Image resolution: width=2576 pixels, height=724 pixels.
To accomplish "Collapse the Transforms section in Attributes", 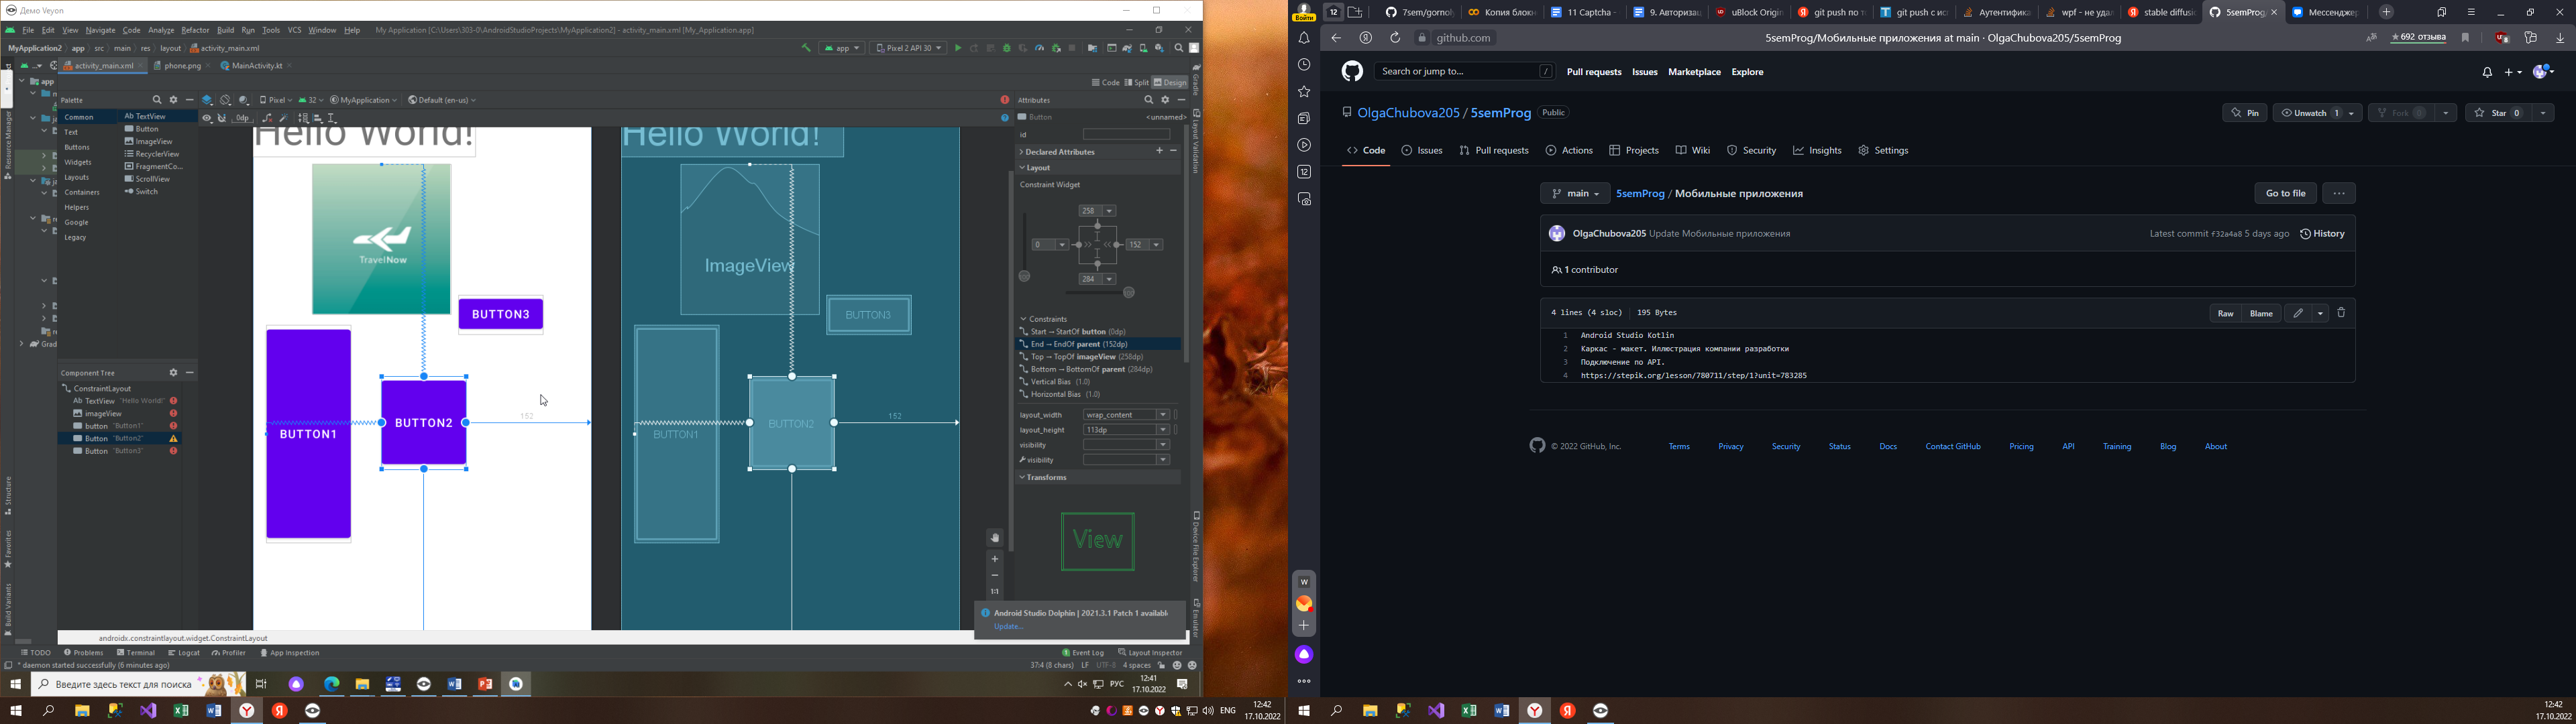I will (1022, 478).
